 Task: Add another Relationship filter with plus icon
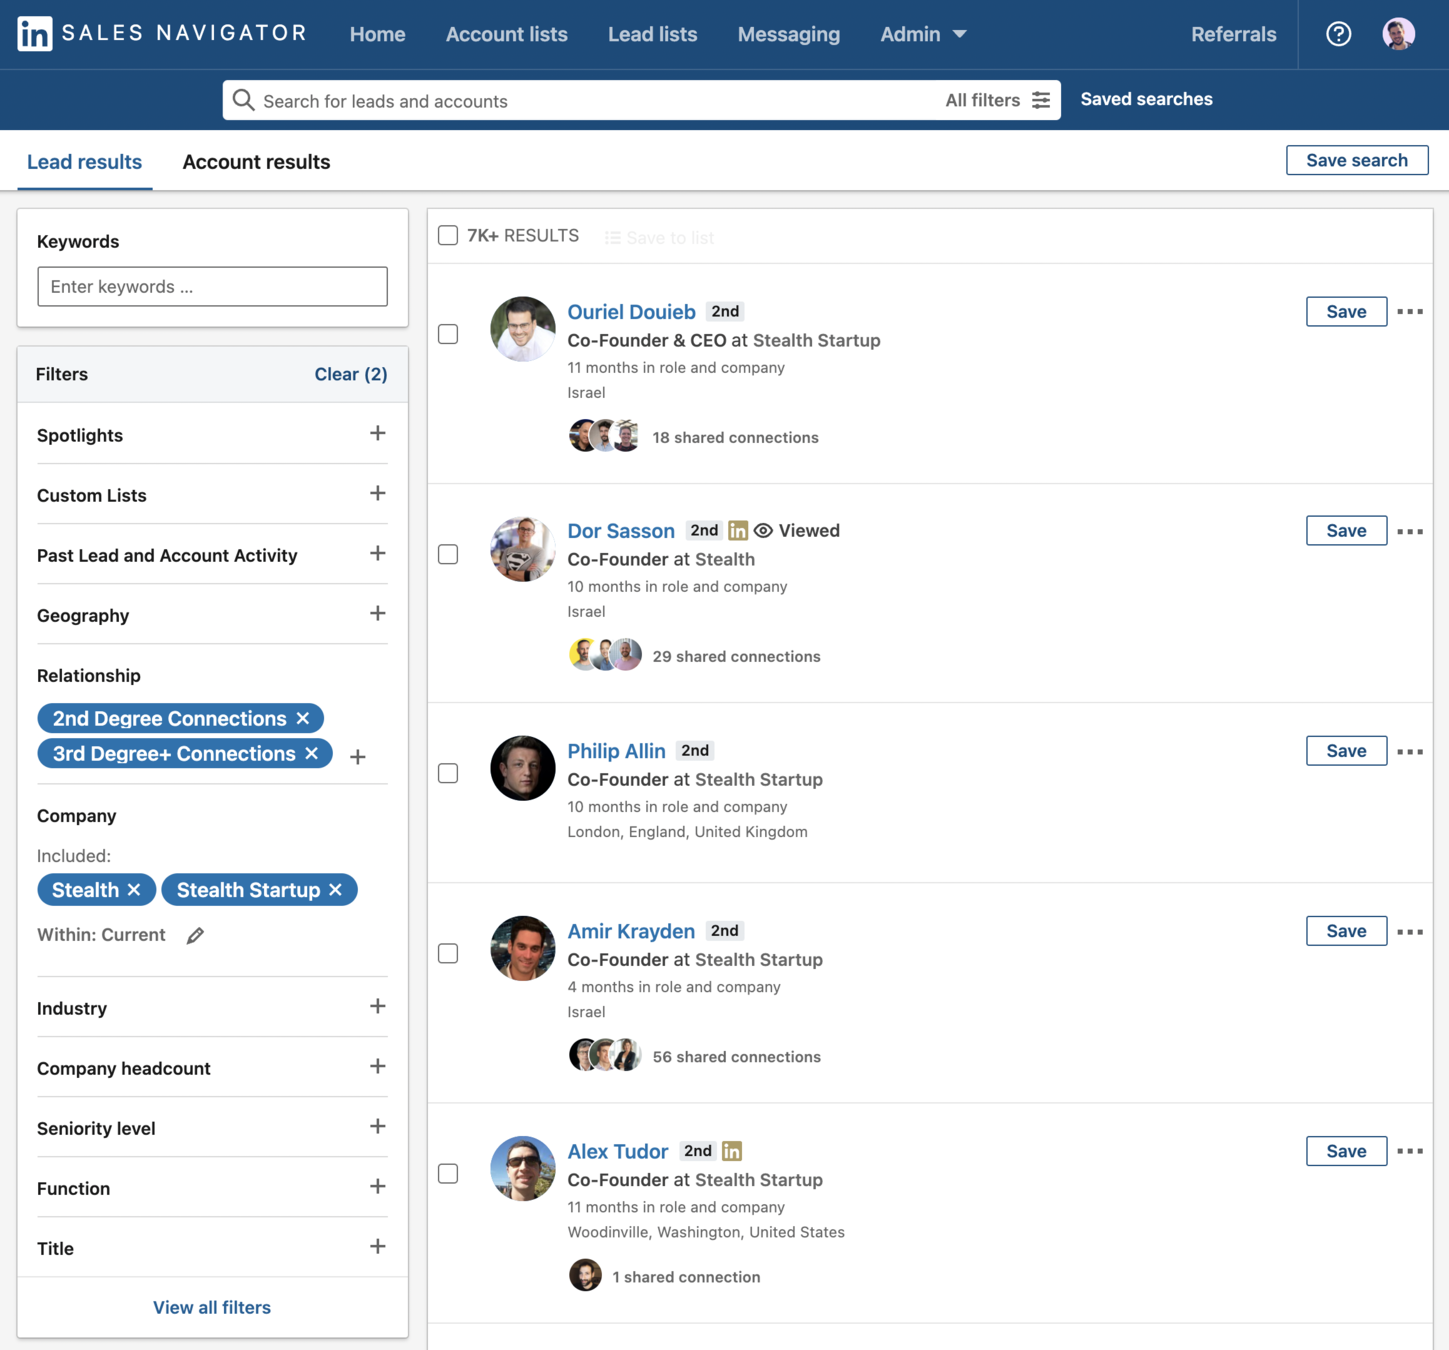click(x=358, y=757)
